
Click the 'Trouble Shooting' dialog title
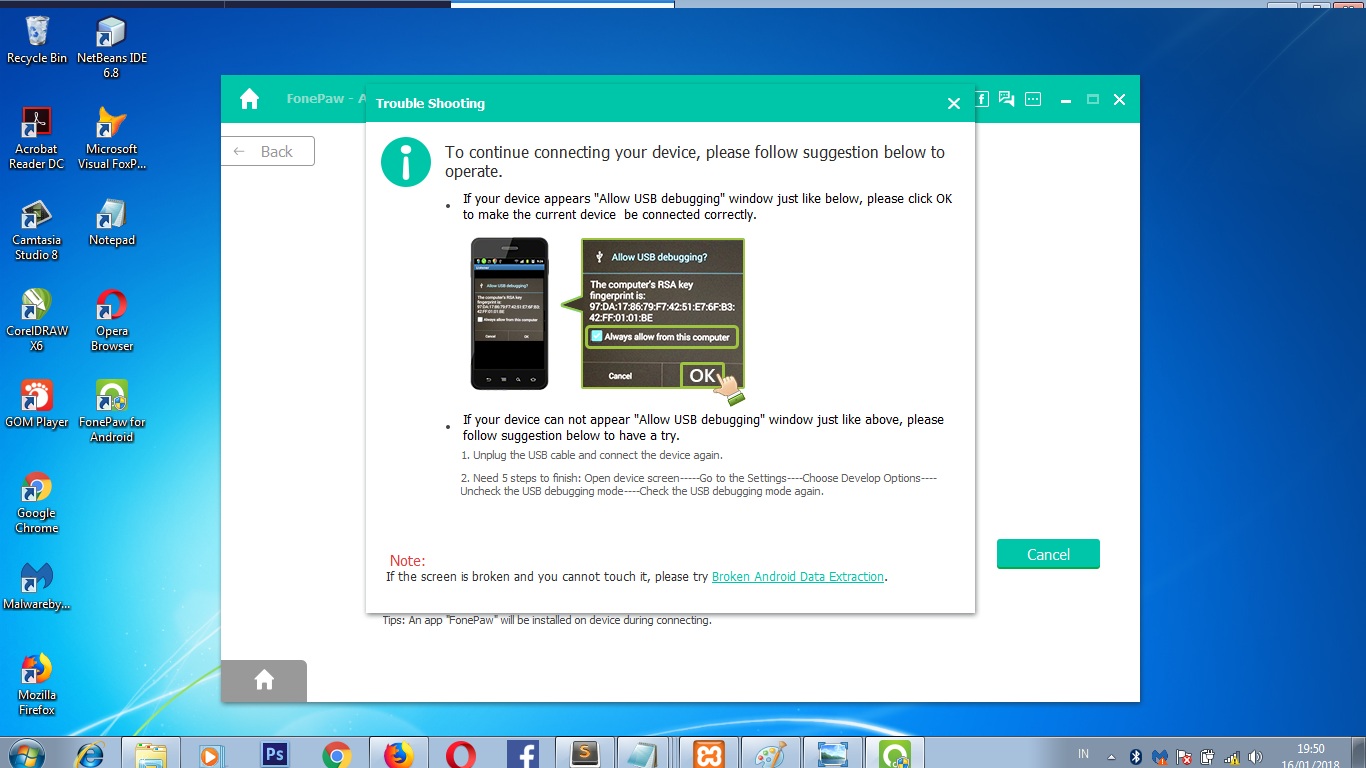430,103
